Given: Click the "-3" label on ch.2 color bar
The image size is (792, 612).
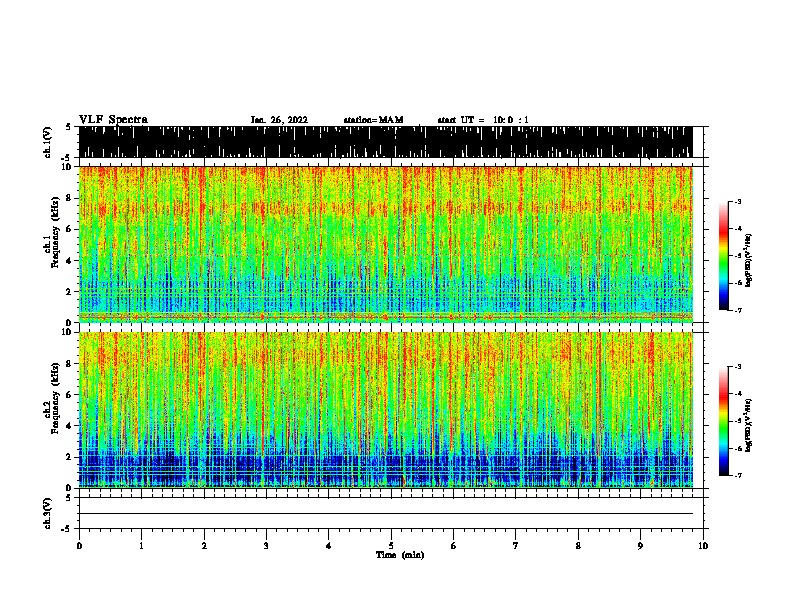Looking at the screenshot, I should [x=738, y=367].
